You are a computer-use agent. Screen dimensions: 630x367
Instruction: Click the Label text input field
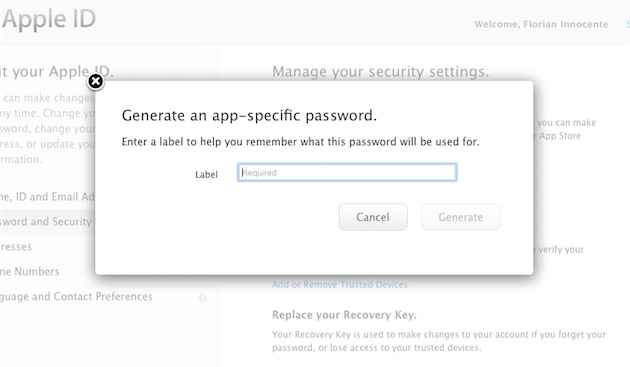click(x=347, y=172)
